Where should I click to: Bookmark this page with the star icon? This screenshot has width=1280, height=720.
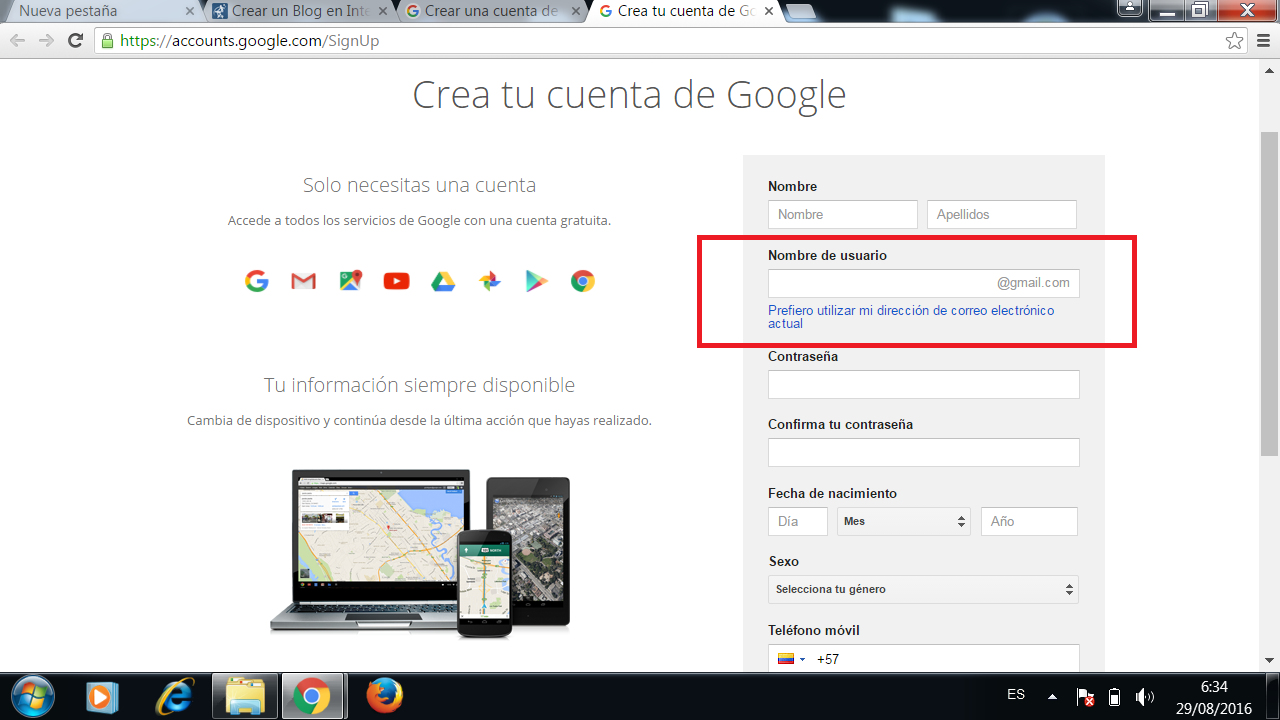tap(1235, 41)
